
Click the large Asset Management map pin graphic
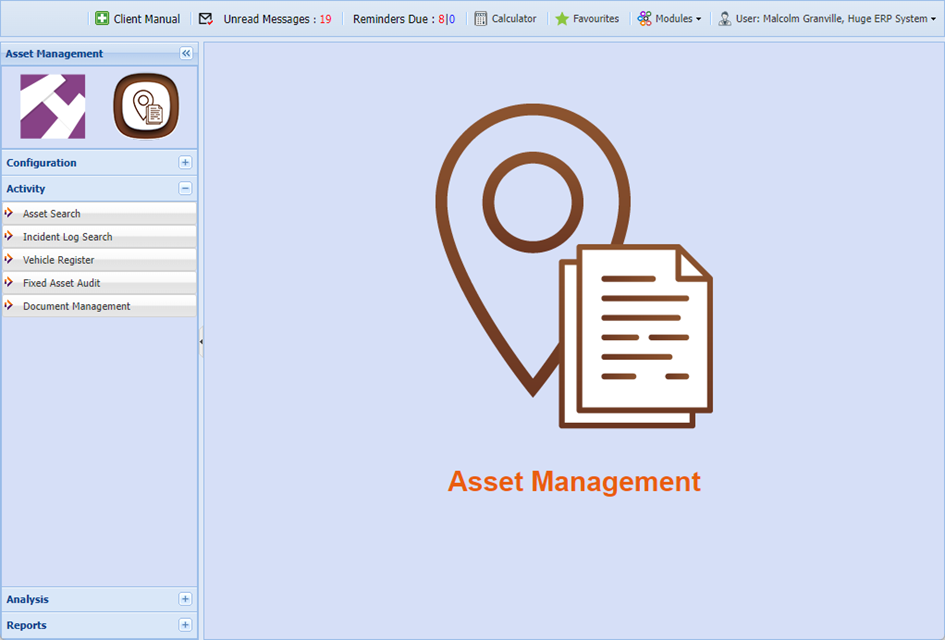tap(574, 266)
